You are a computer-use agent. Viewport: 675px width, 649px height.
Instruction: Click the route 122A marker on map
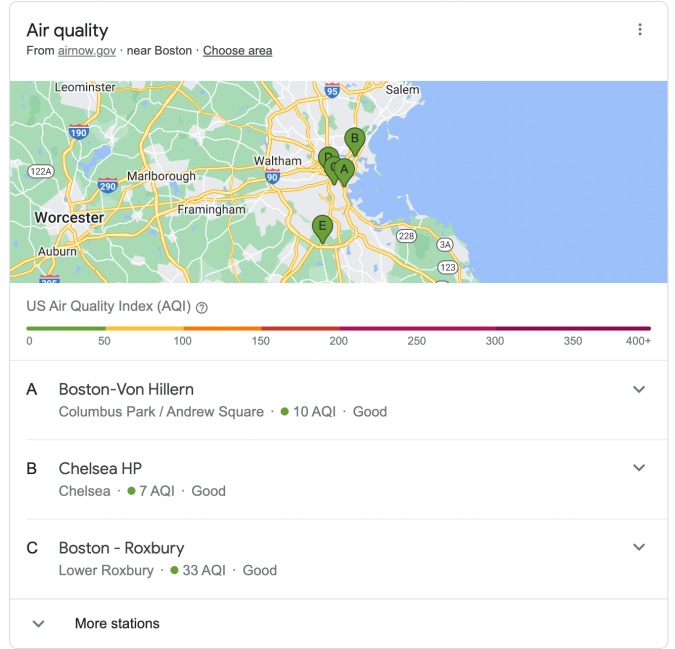[x=41, y=171]
